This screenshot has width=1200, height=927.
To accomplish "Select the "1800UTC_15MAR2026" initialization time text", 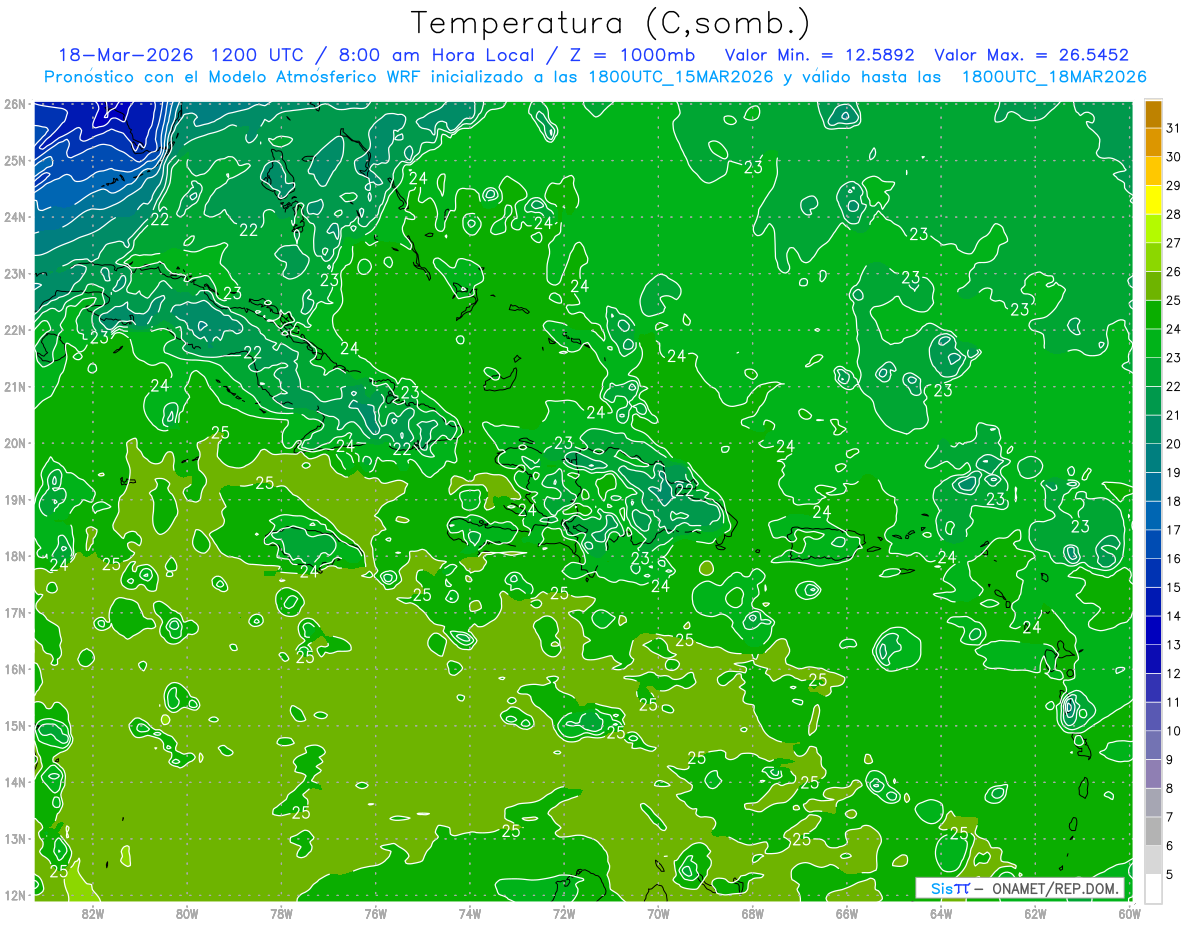I will click(x=677, y=77).
